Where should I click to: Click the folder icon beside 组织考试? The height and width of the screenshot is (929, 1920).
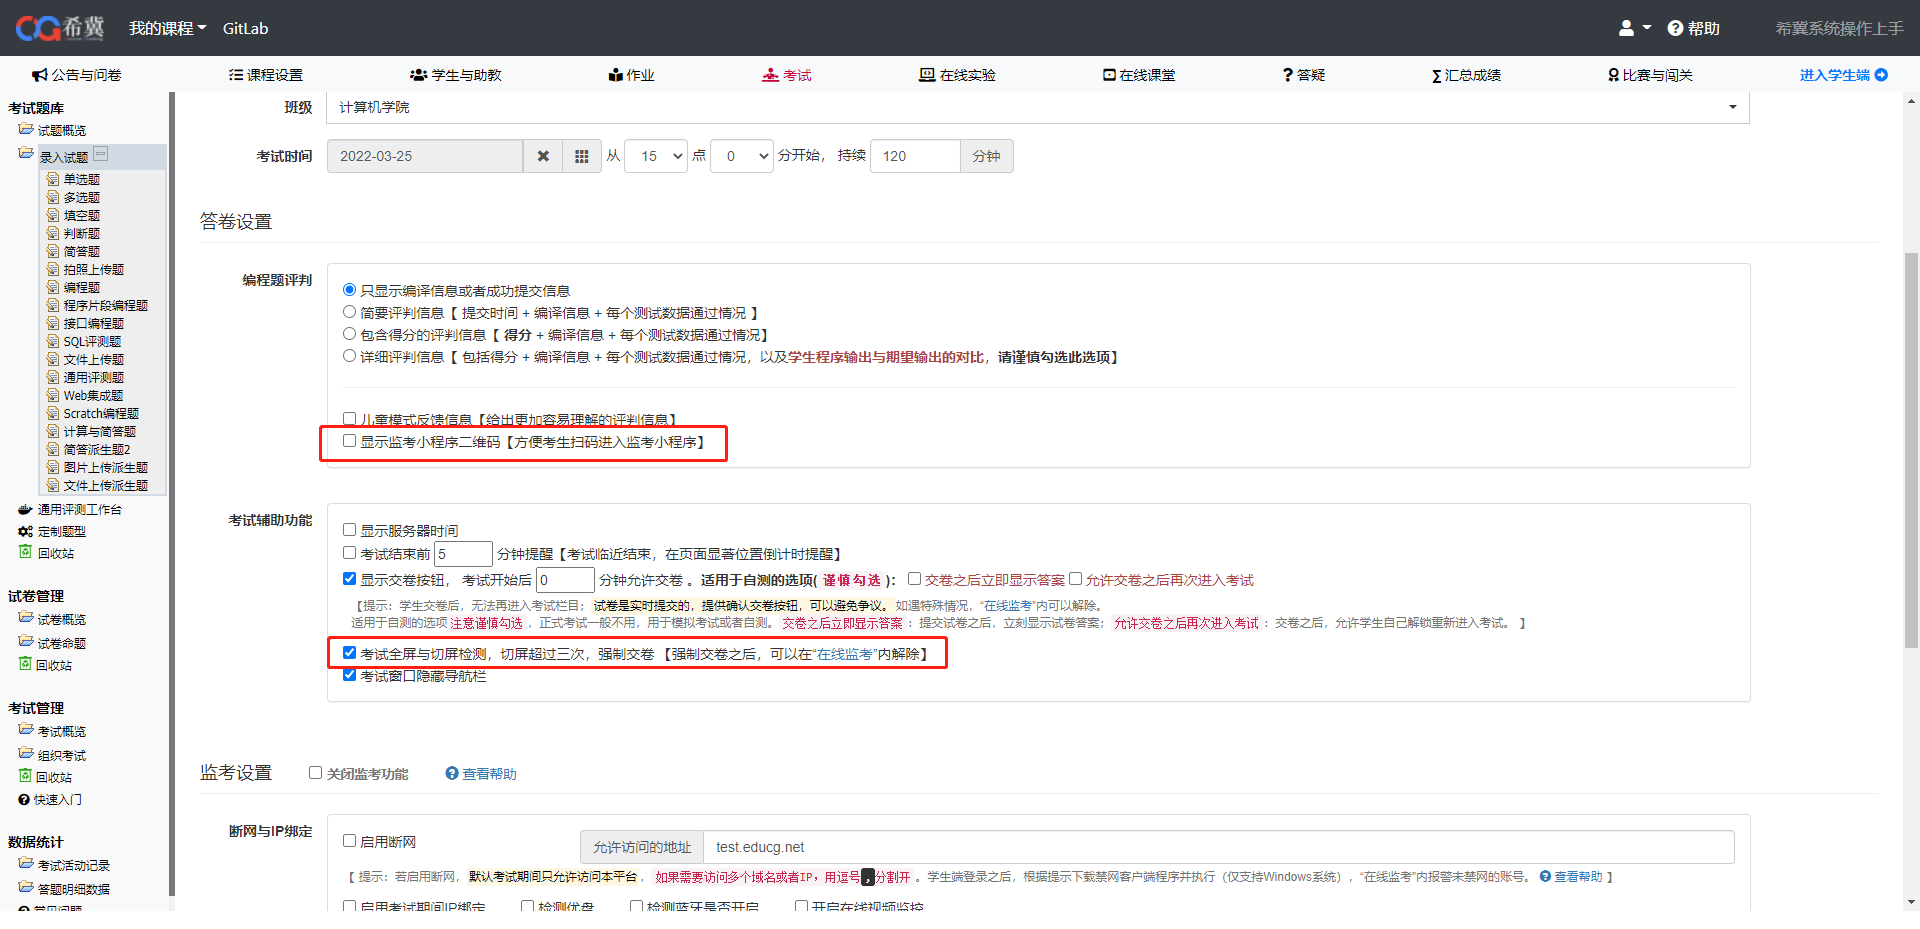(26, 754)
